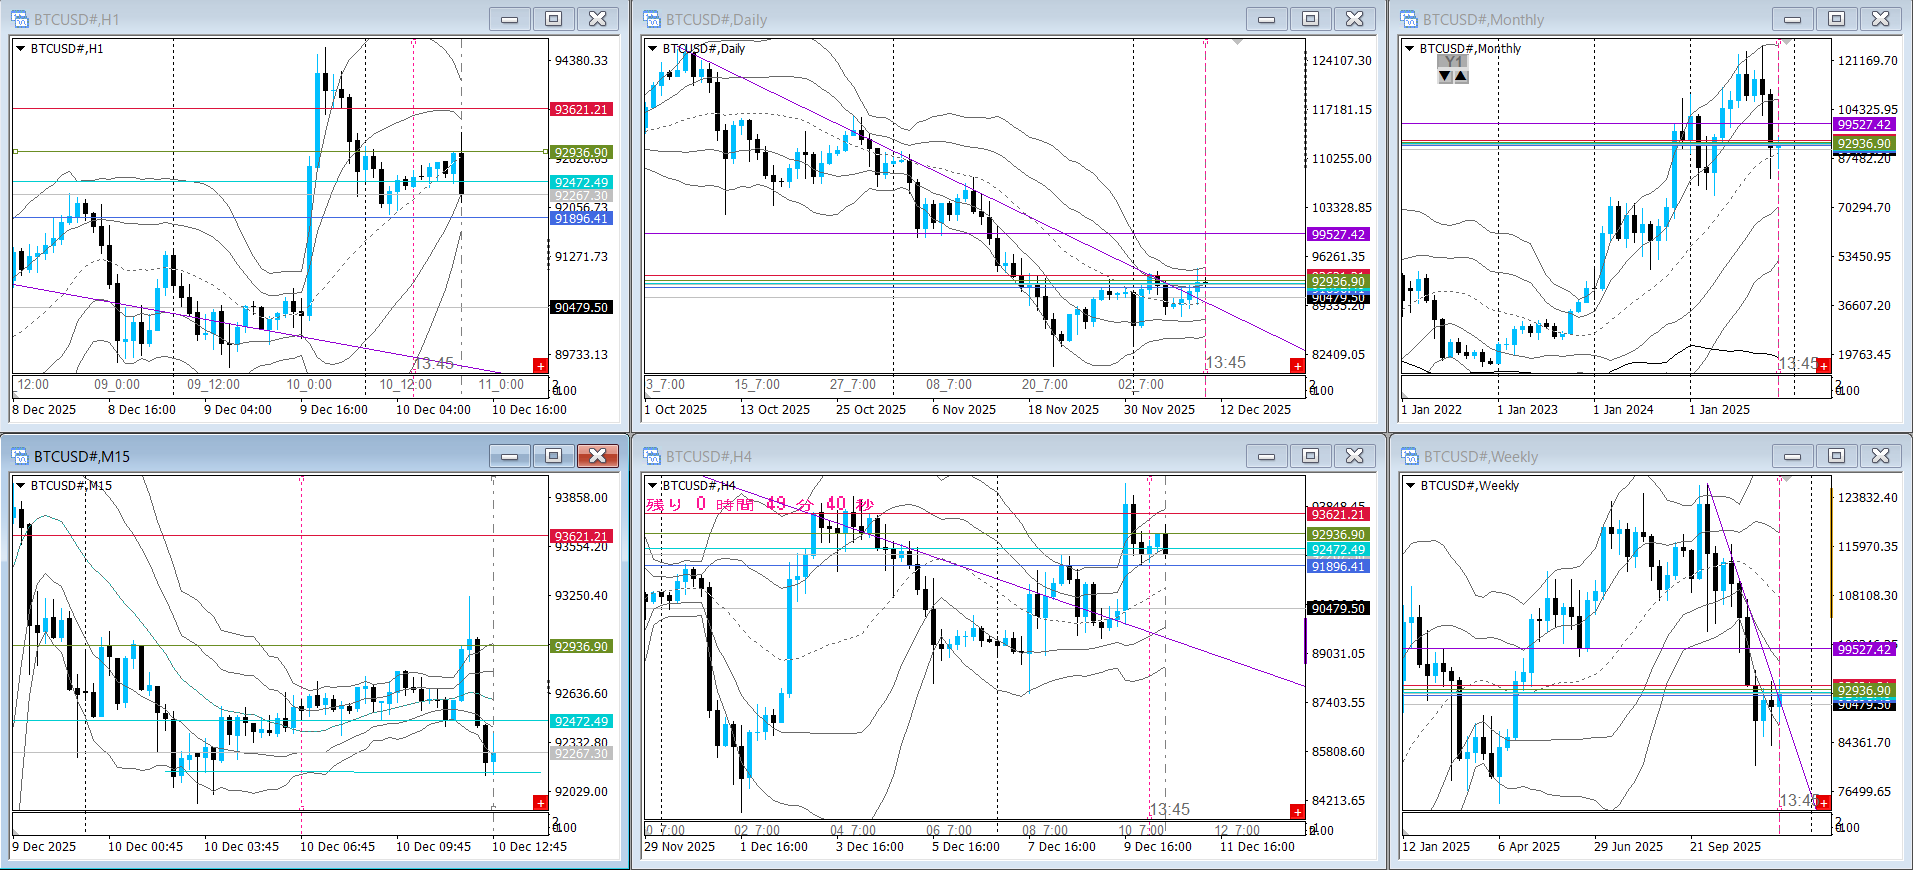Toggle the Y1 button on the Monthly chart
Image resolution: width=1913 pixels, height=870 pixels.
(x=1452, y=61)
